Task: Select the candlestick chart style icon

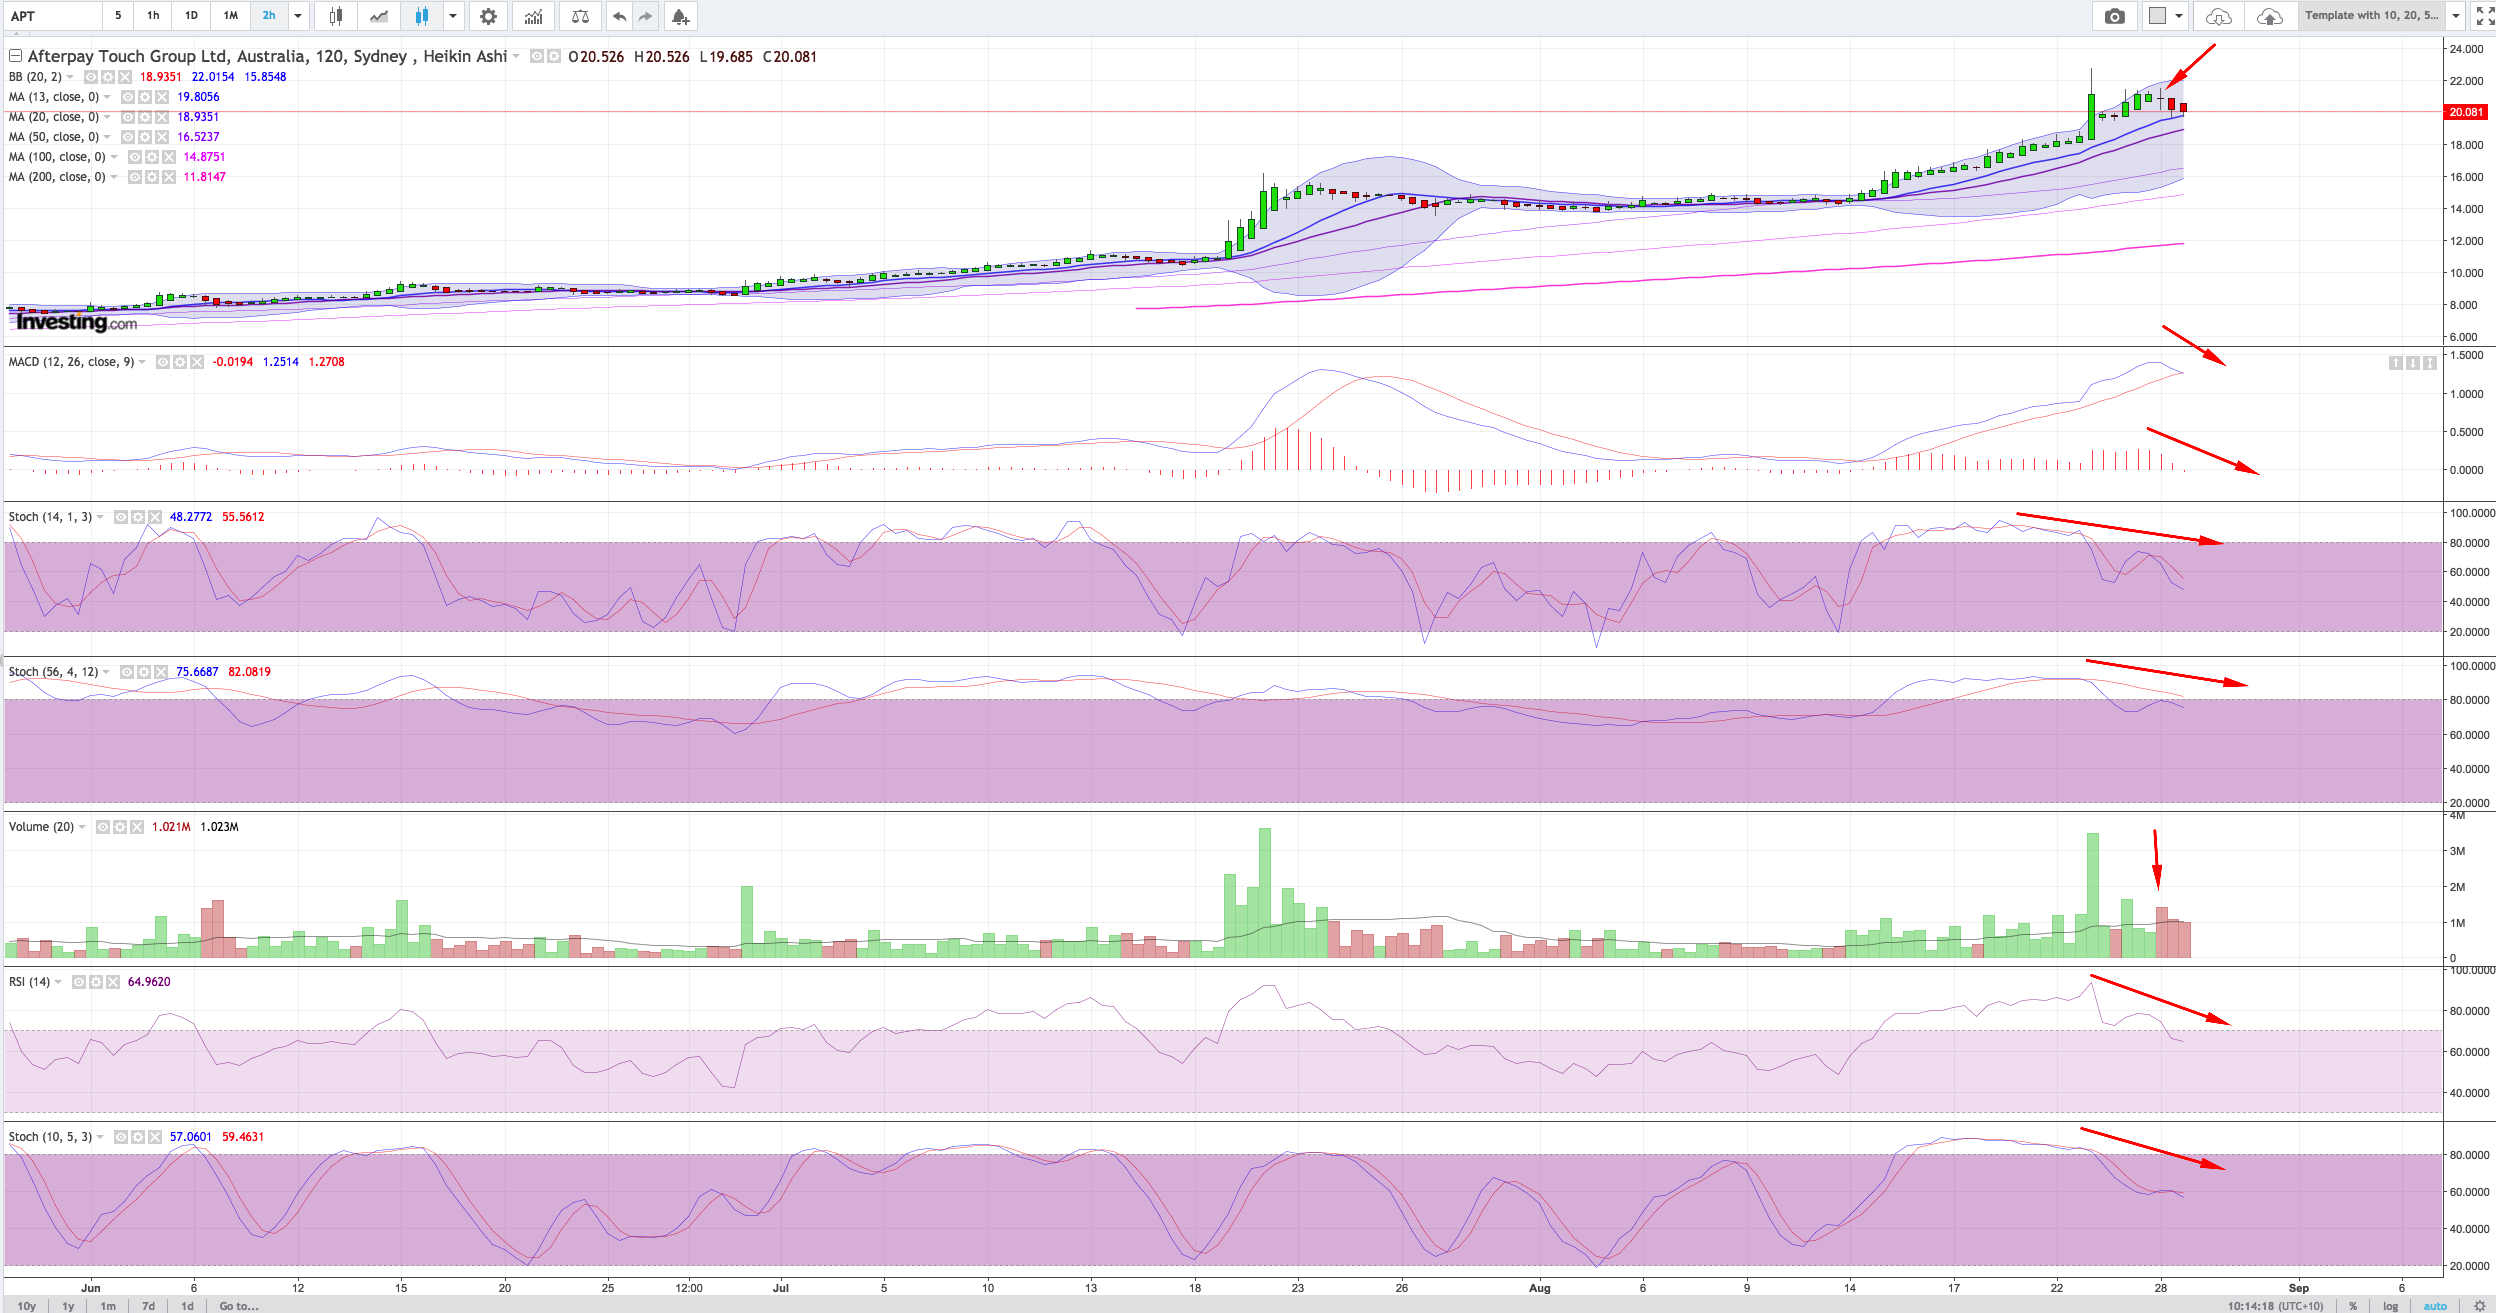Action: pos(336,16)
